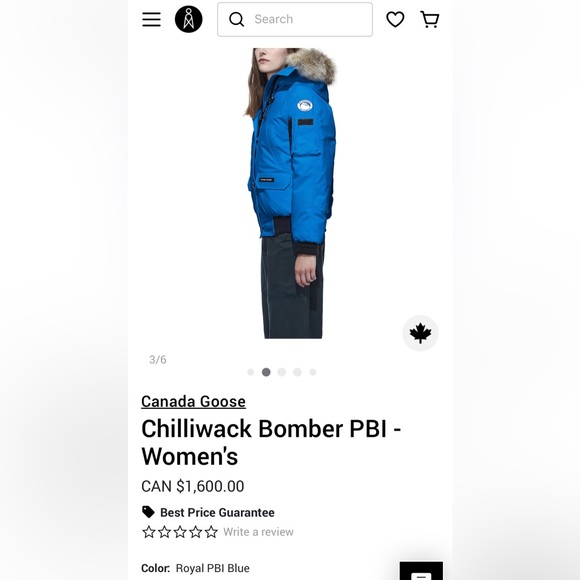Open the shopping cart icon
Image resolution: width=580 pixels, height=580 pixels.
pos(430,19)
